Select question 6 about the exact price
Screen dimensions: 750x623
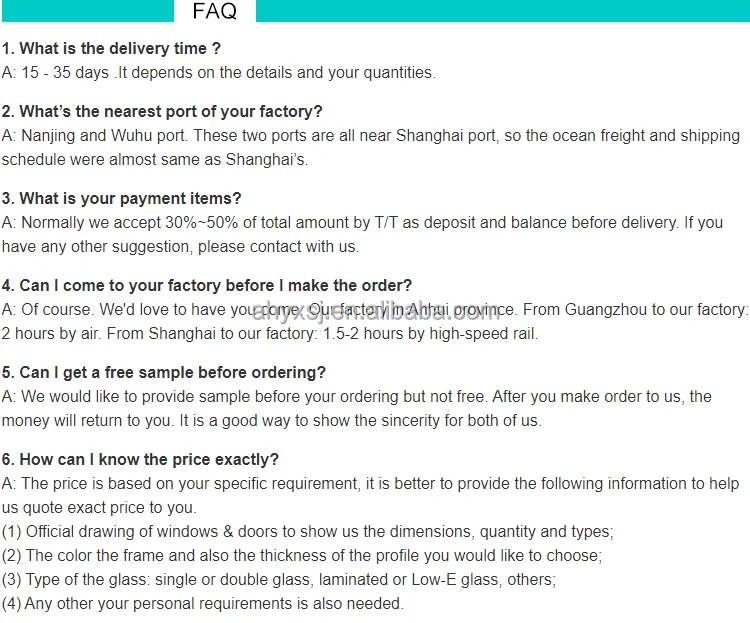point(140,459)
